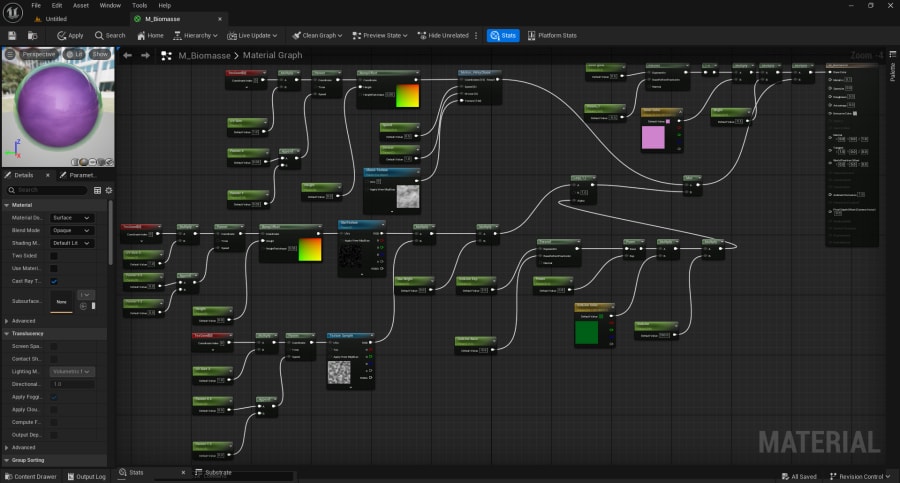Open the Blend Mode dropdown

tap(72, 230)
